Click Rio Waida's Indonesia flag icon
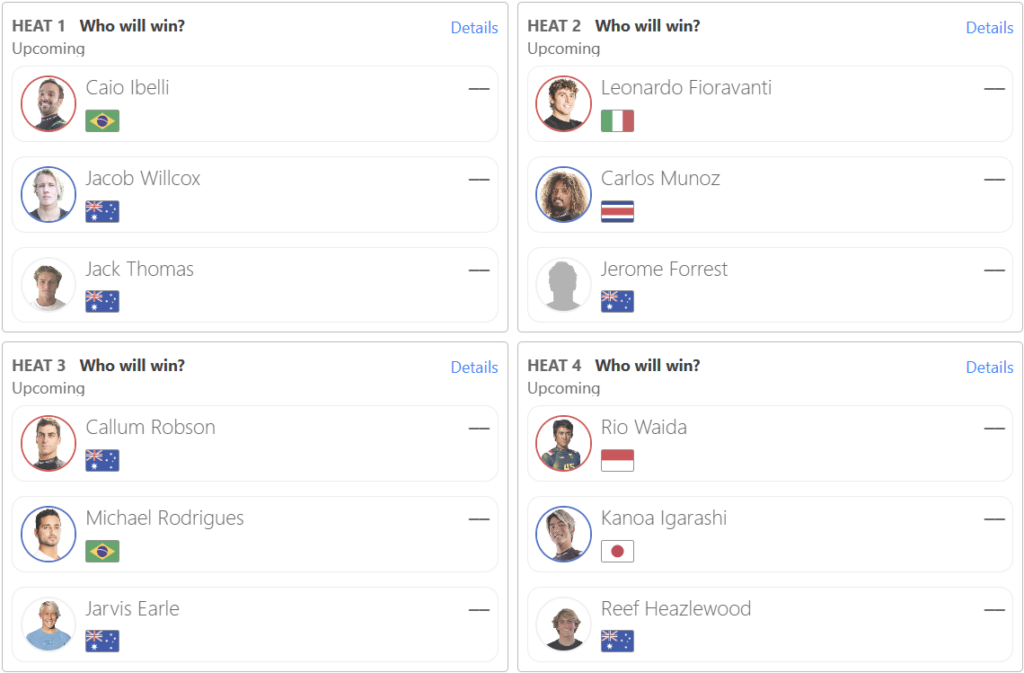This screenshot has width=1024, height=673. pyautogui.click(x=617, y=460)
